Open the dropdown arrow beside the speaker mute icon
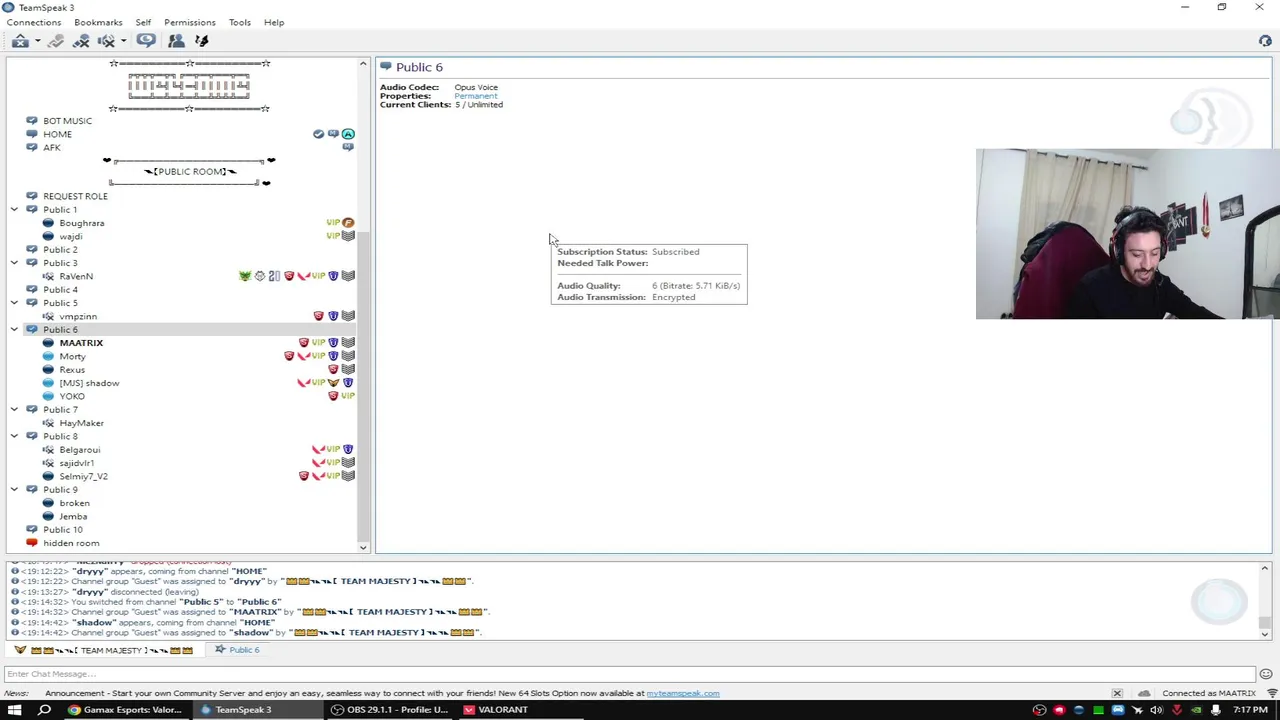Screen dimensions: 1280x720 pos(123,41)
